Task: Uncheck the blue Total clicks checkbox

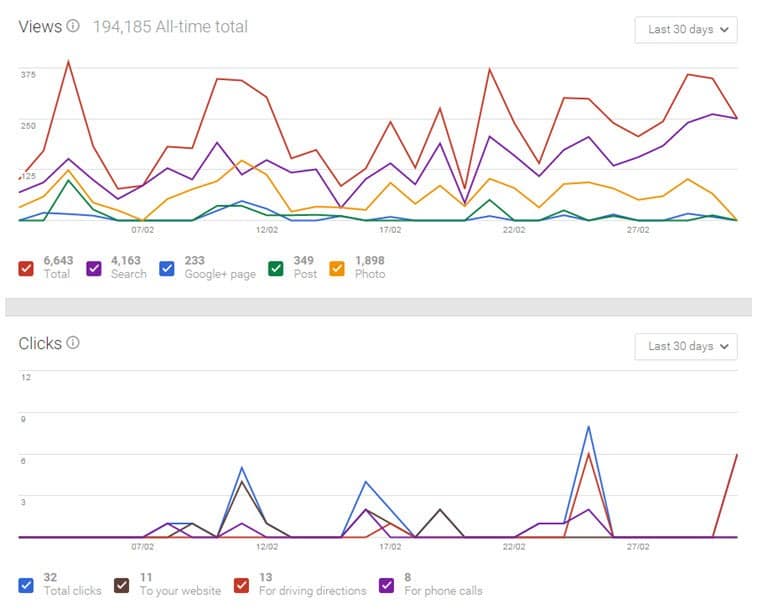Action: click(27, 584)
